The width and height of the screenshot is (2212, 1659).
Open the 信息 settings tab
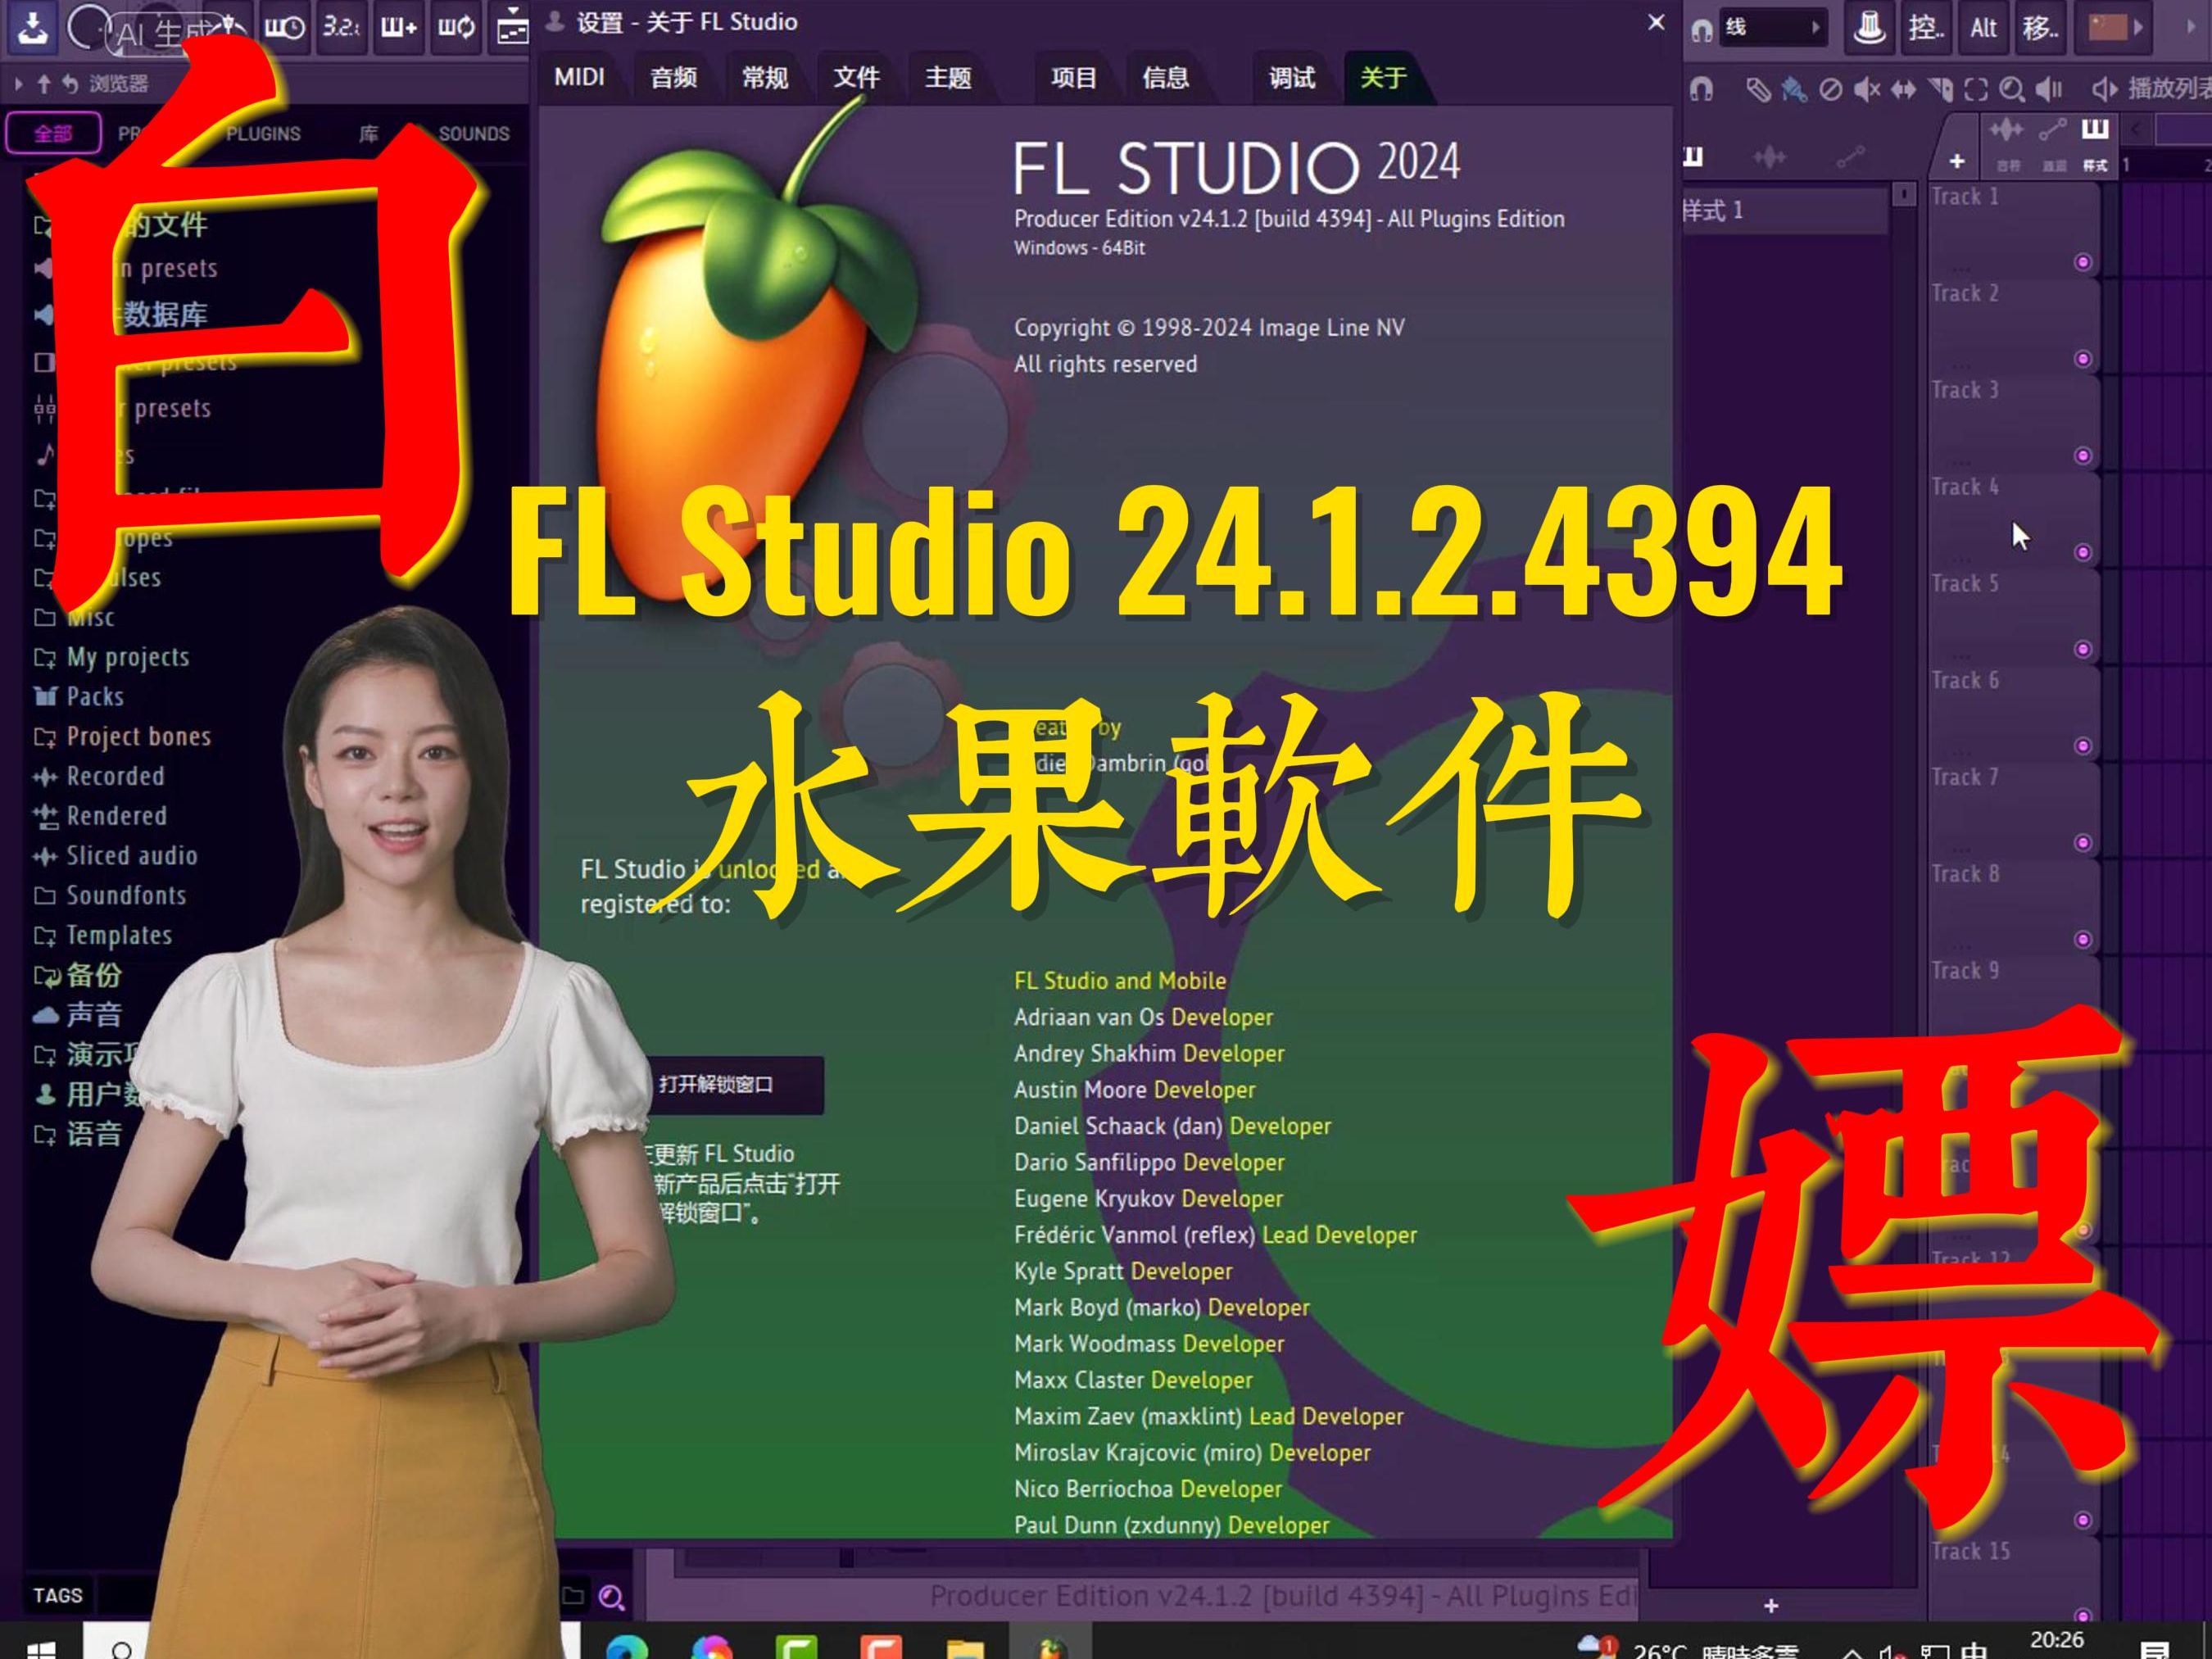(1166, 77)
